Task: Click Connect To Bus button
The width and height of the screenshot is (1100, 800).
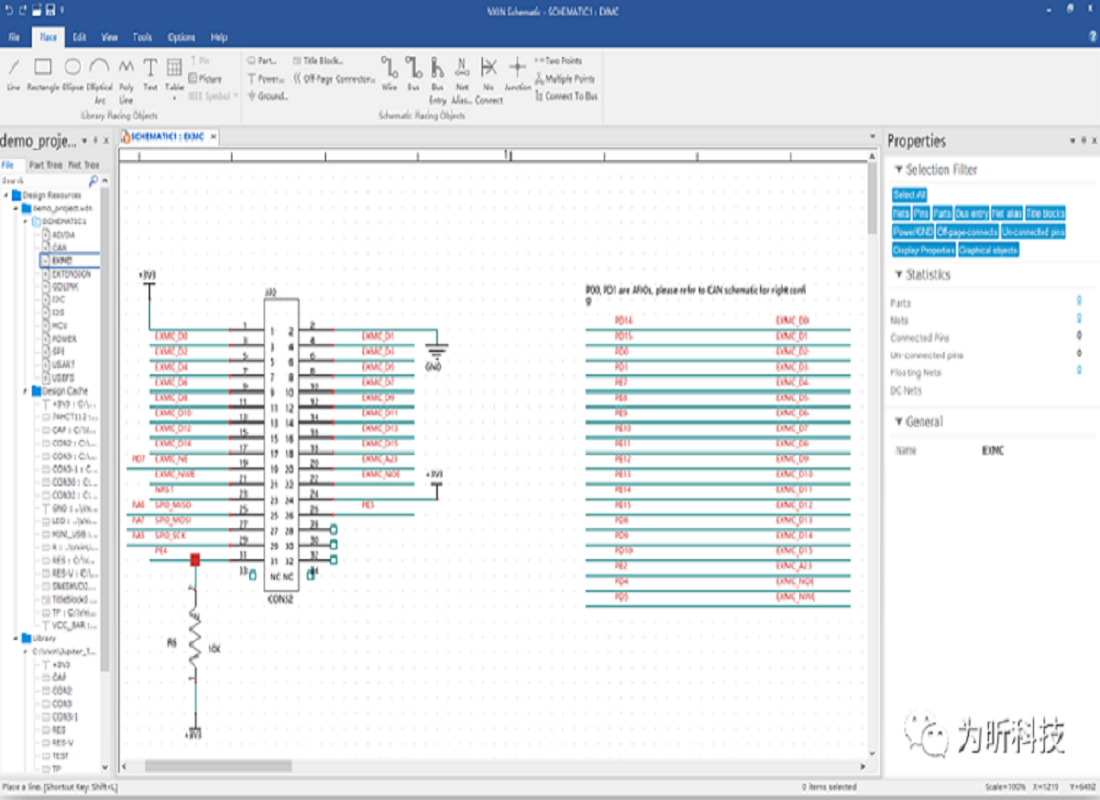Action: click(x=565, y=97)
